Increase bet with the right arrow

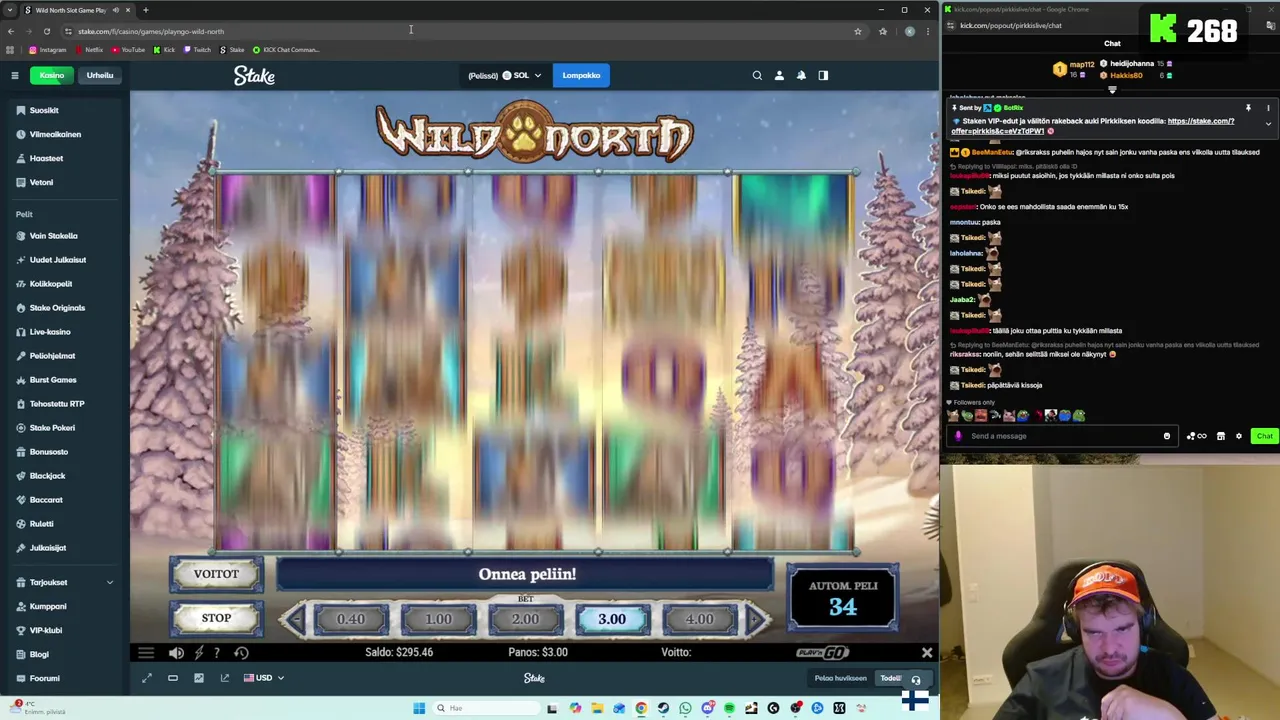(x=756, y=619)
